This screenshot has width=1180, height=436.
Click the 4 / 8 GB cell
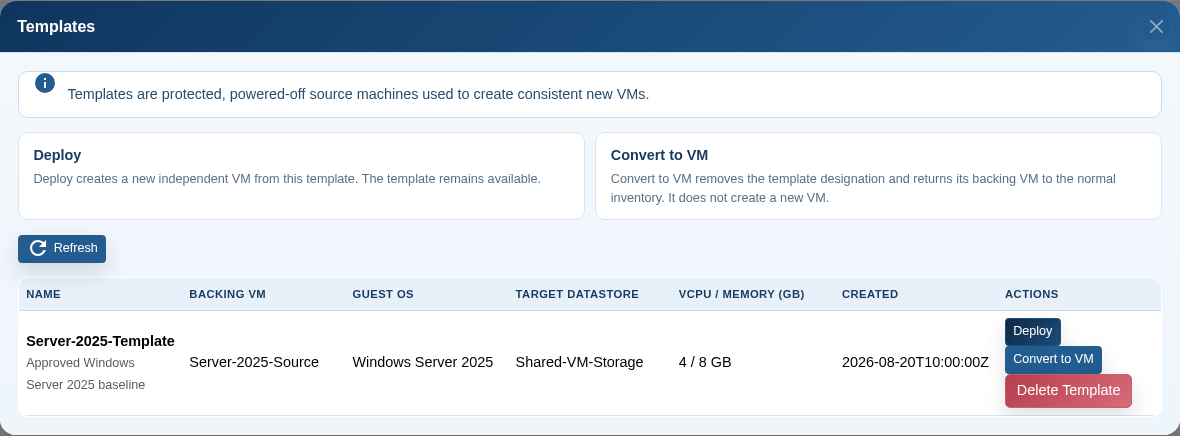point(705,362)
